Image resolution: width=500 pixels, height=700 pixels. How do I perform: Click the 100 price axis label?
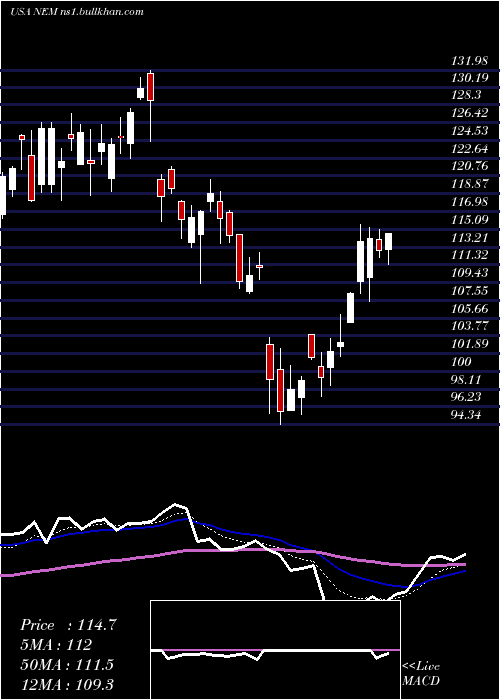(461, 362)
